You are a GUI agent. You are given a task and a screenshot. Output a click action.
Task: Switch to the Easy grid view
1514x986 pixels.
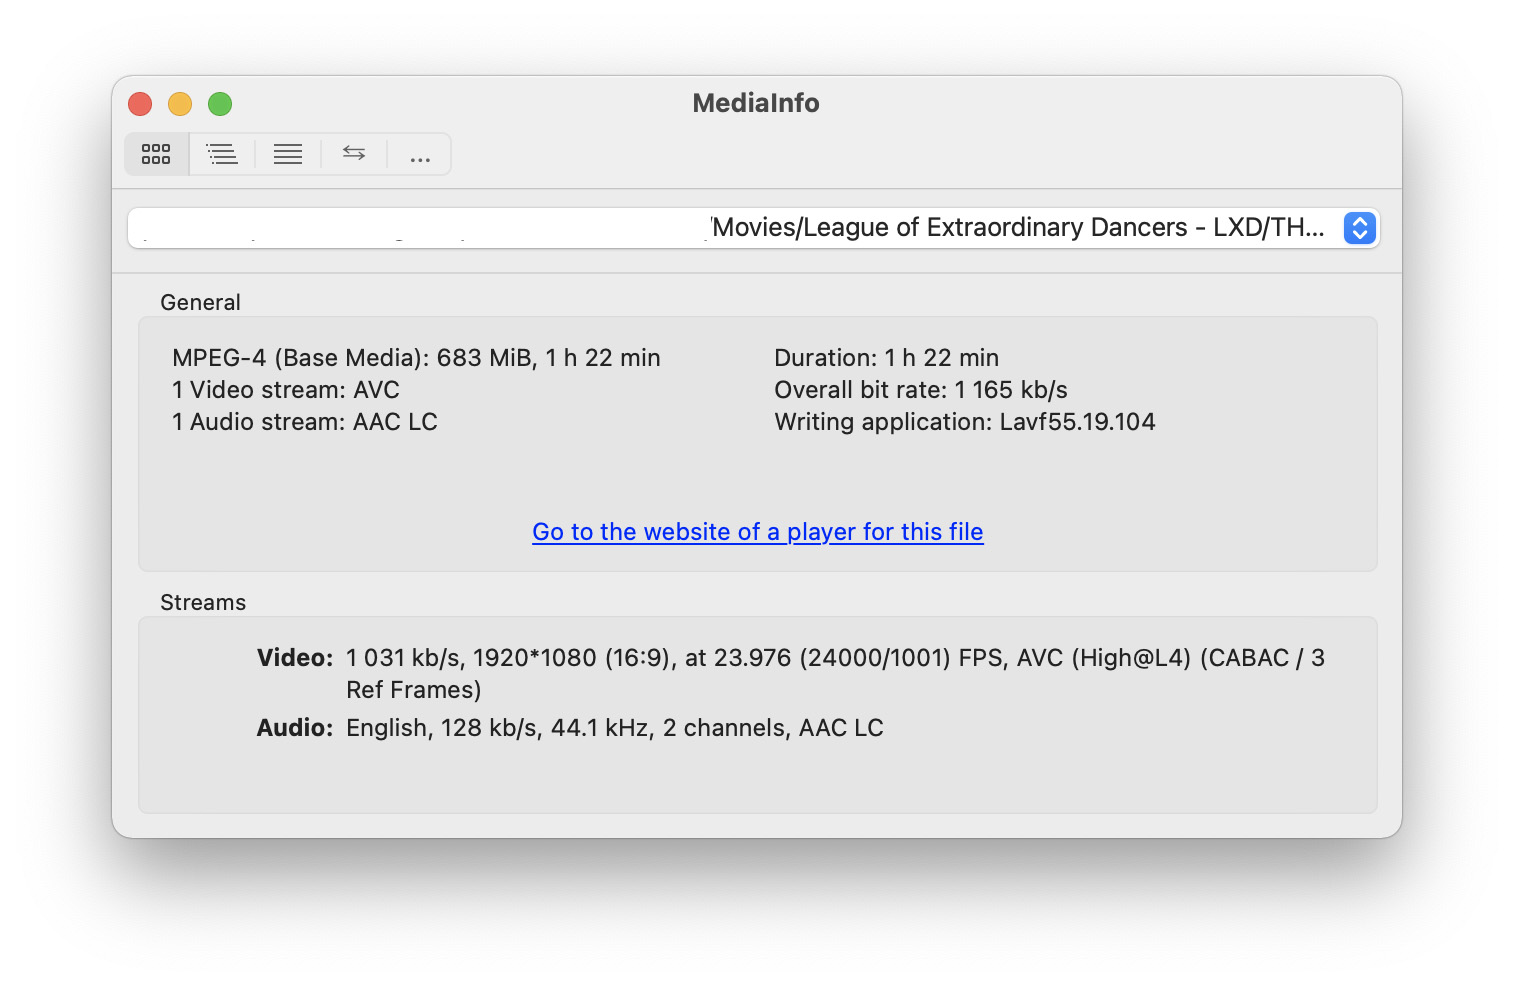[x=156, y=154]
